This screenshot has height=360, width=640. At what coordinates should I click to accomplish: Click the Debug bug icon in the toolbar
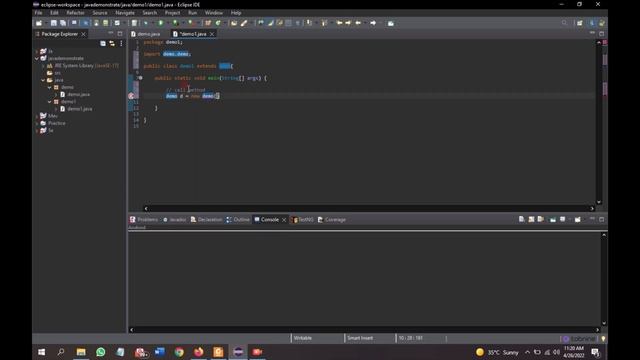[146, 23]
